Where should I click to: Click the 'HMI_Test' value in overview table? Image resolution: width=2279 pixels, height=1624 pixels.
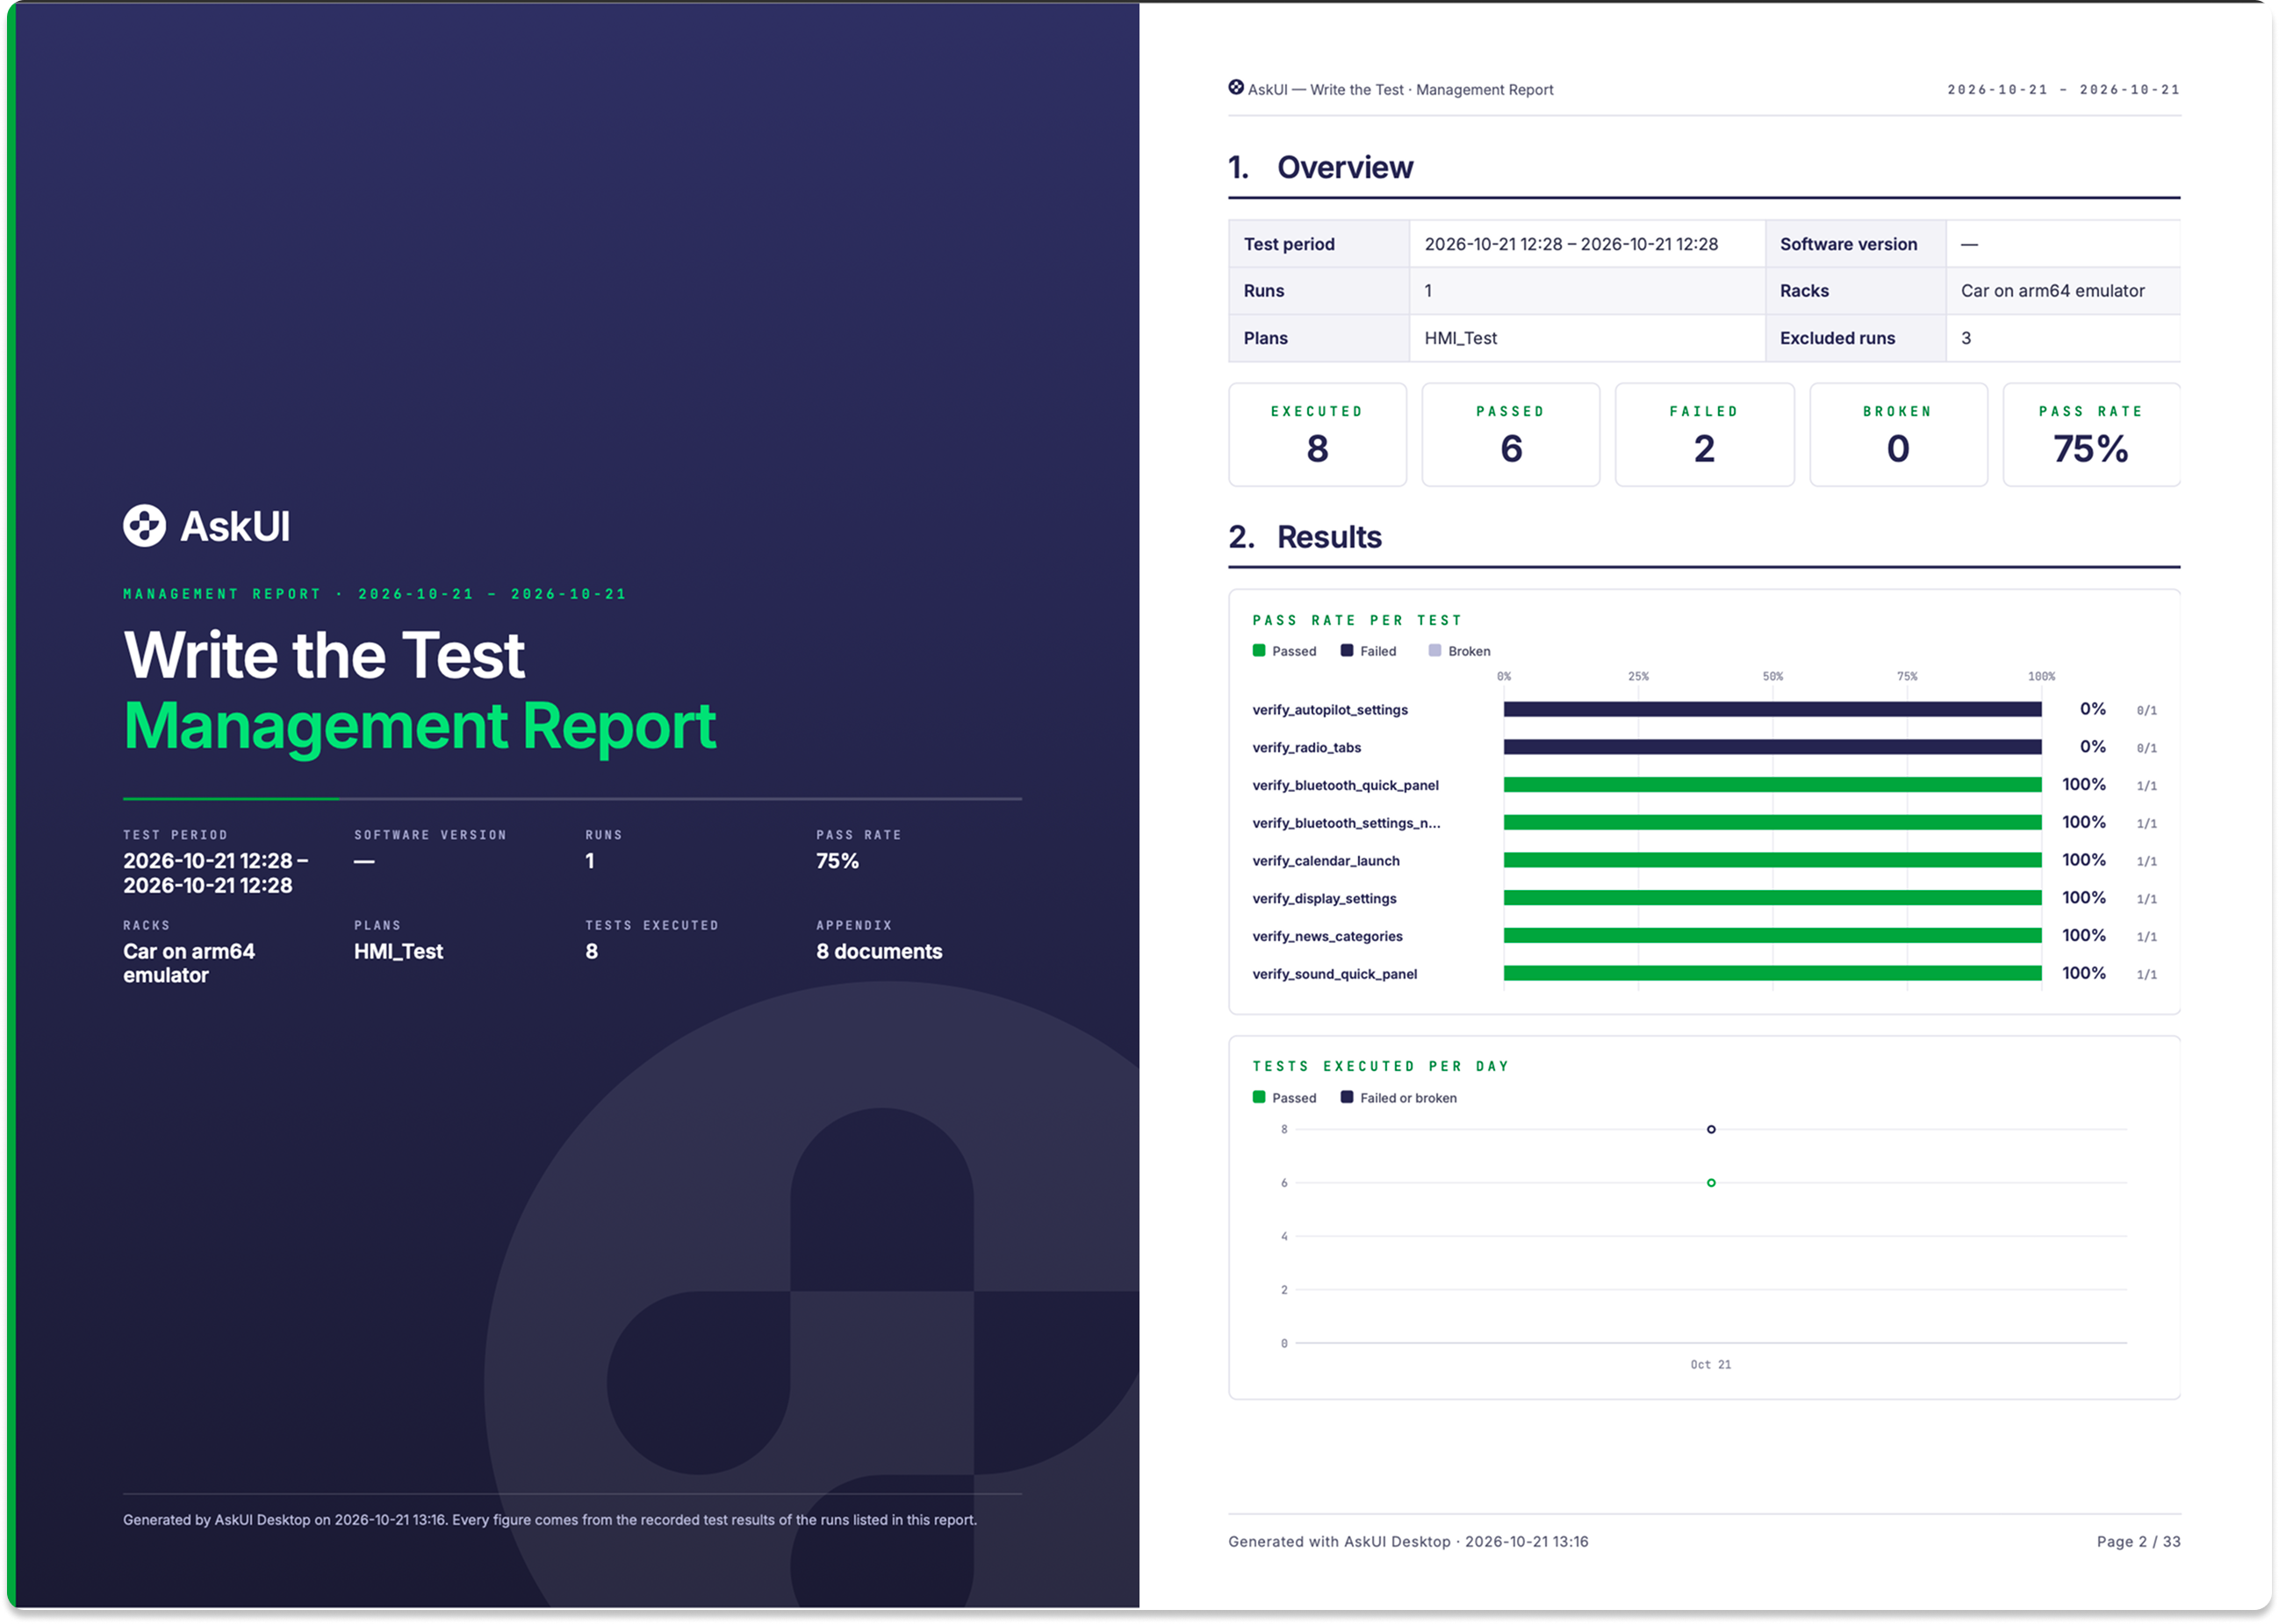click(1460, 338)
